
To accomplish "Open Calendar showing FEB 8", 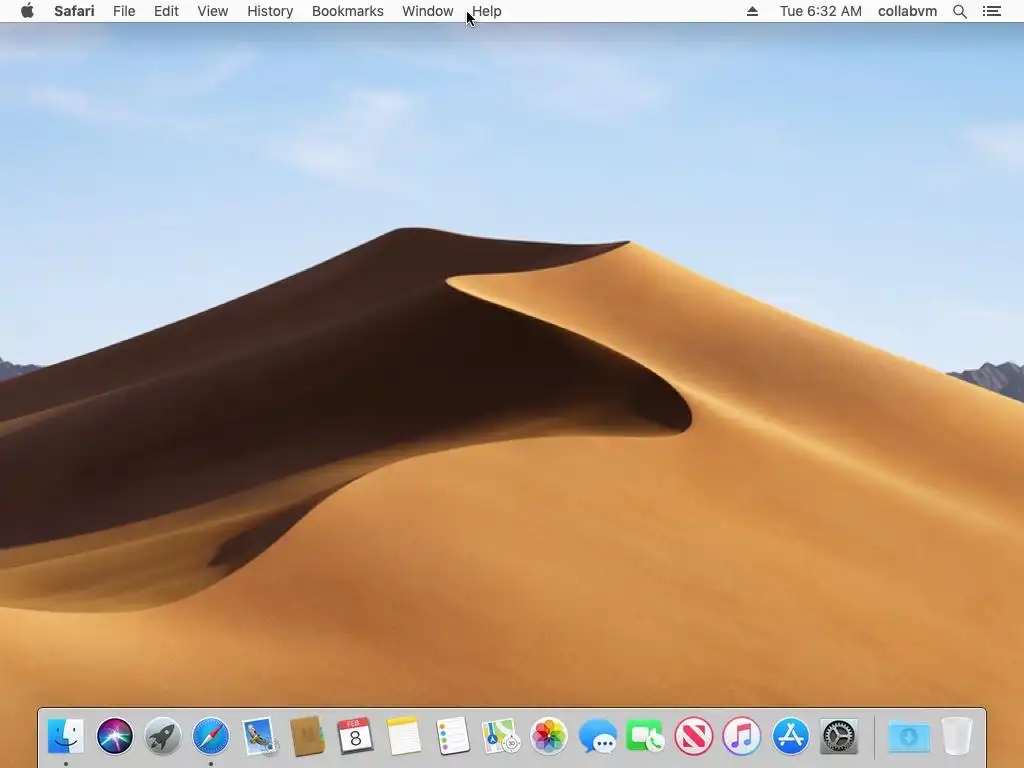I will point(355,736).
